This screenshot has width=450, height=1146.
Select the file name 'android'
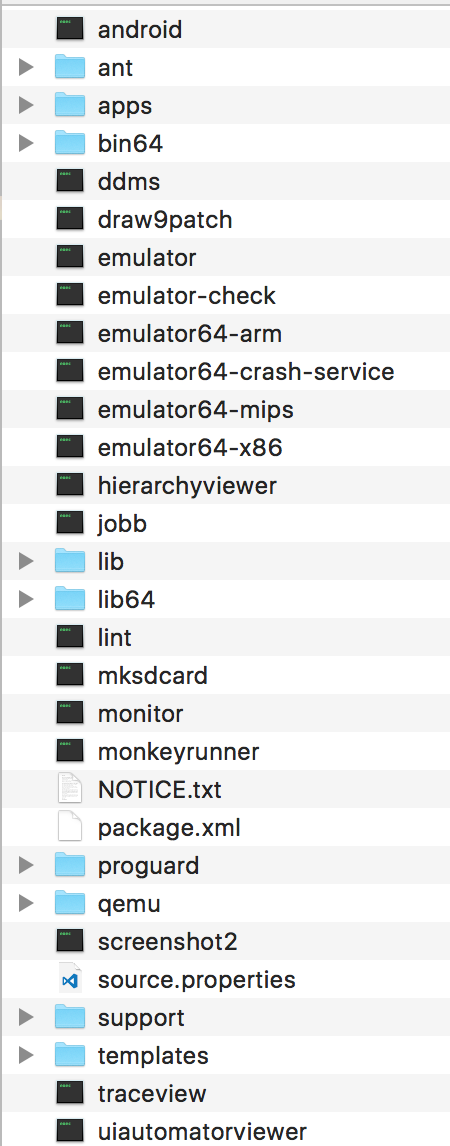[x=140, y=30]
